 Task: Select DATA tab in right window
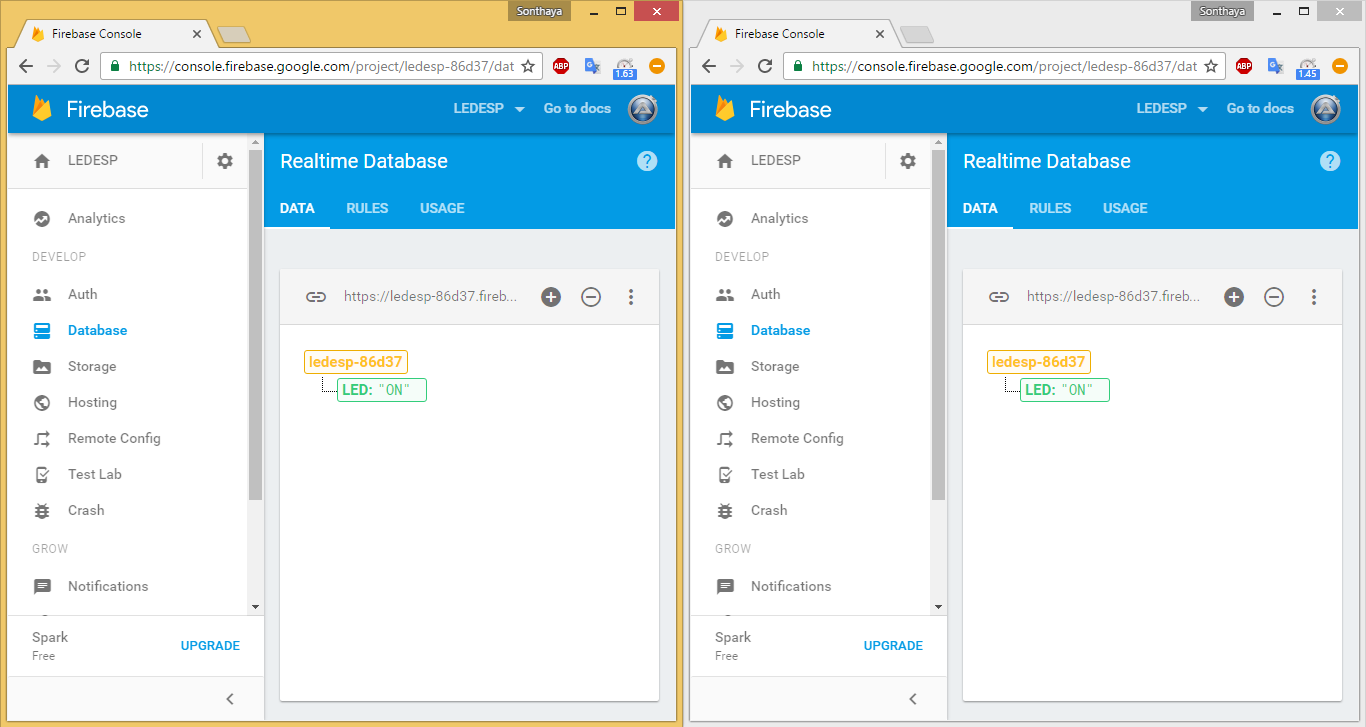pos(980,208)
